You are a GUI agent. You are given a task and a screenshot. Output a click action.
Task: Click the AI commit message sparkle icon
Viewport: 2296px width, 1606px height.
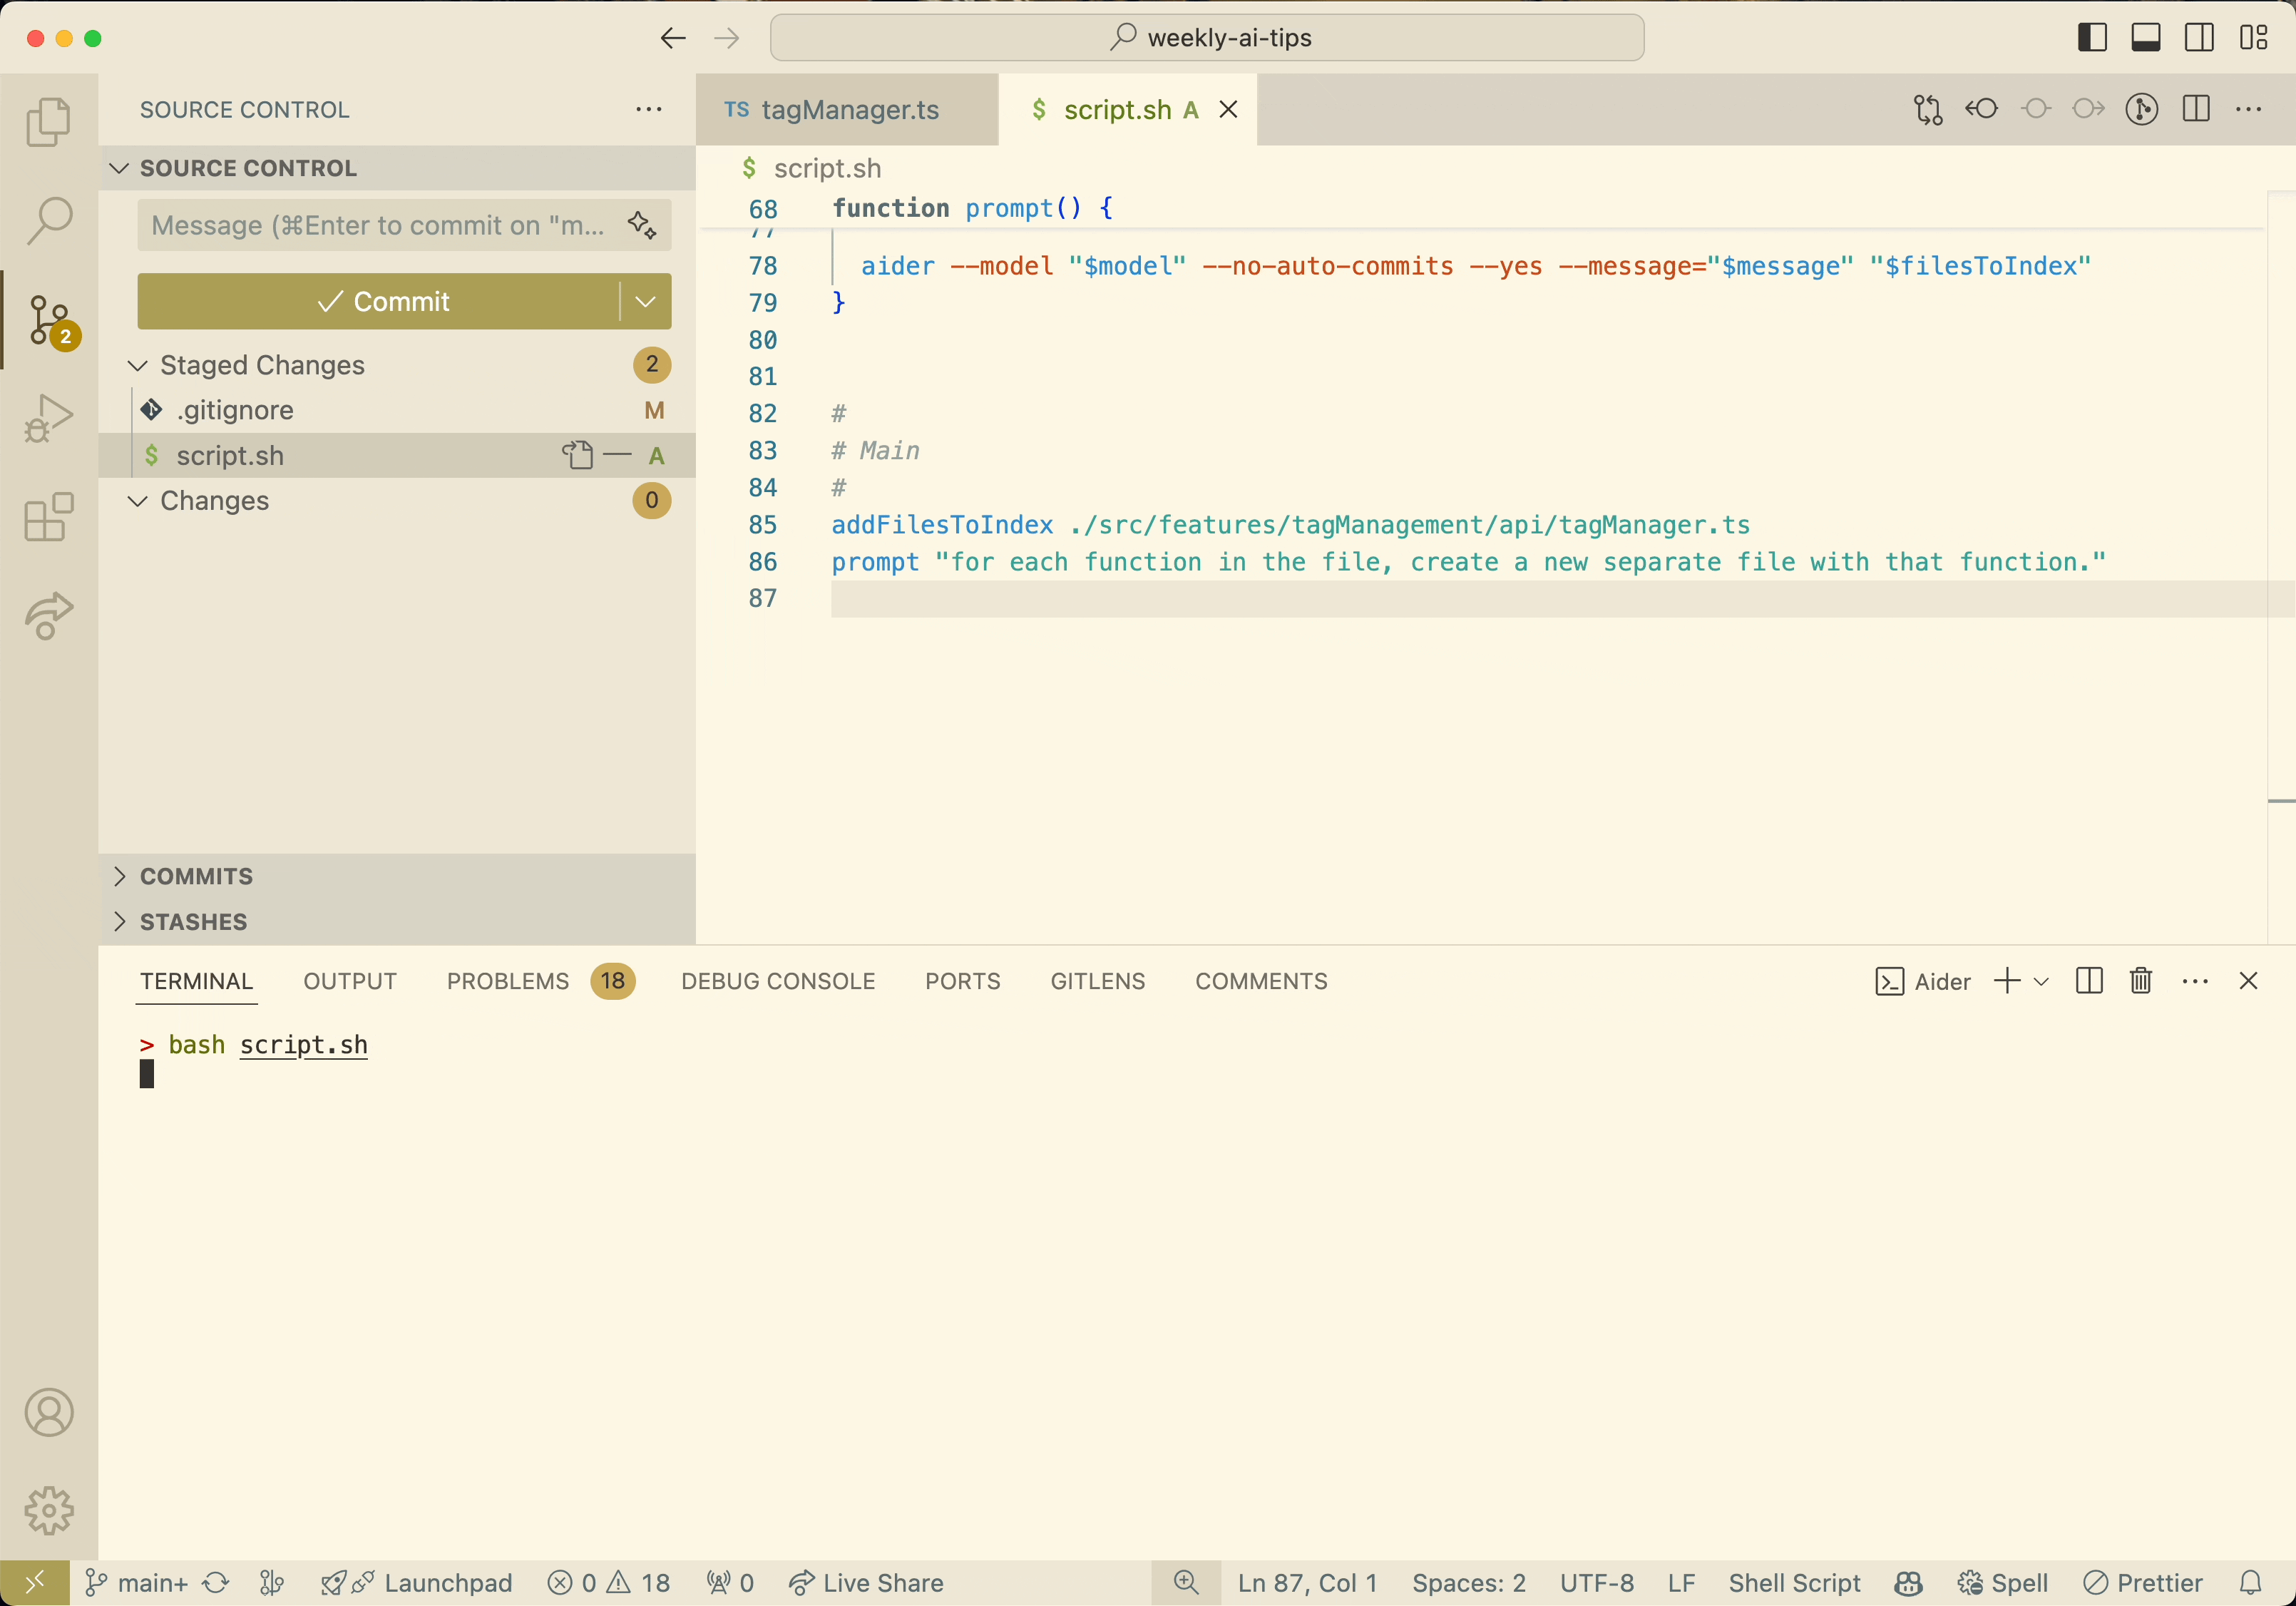(x=642, y=225)
